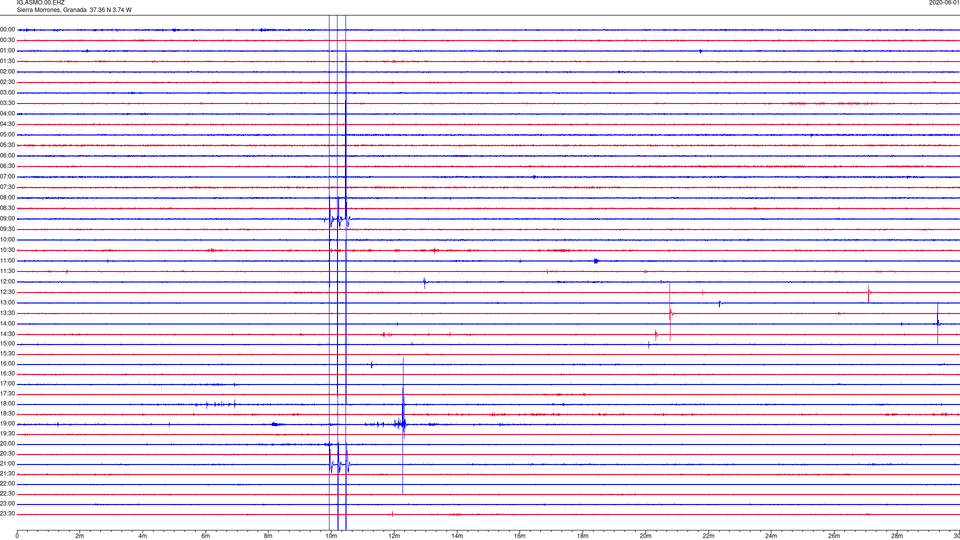Click the 18:30 time label
960x540 pixels.
click(x=7, y=414)
